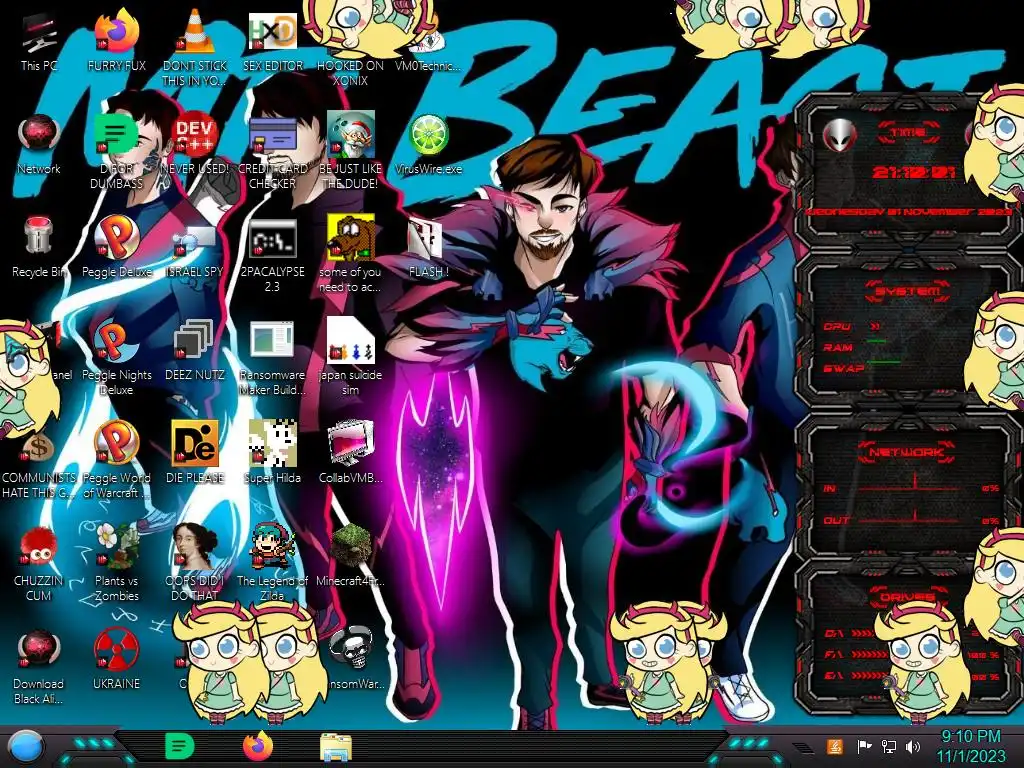
Task: Open the CHUZZIN CUM red fuzzball shortcut
Action: [39, 564]
